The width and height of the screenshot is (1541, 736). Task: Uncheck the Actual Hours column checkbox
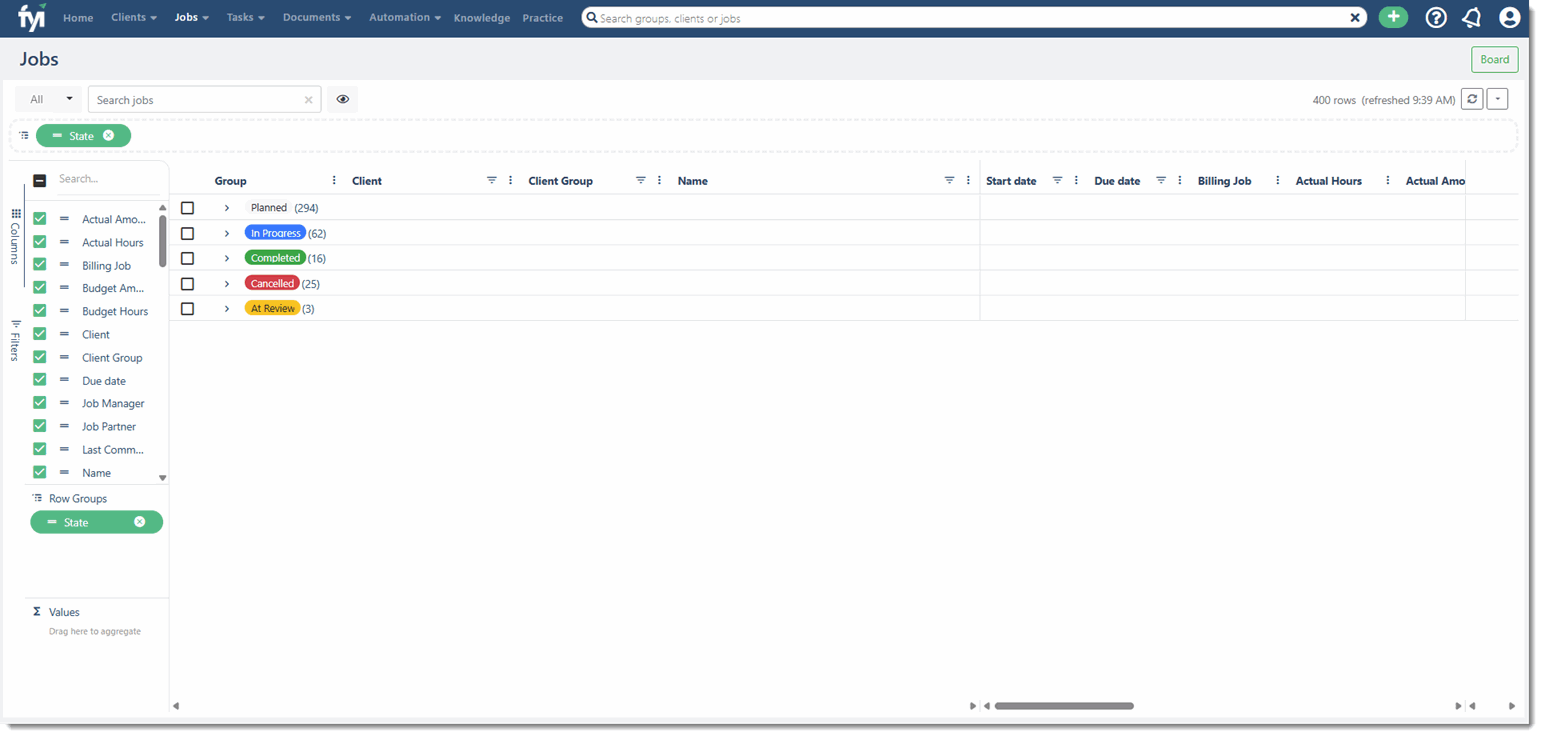click(x=40, y=242)
